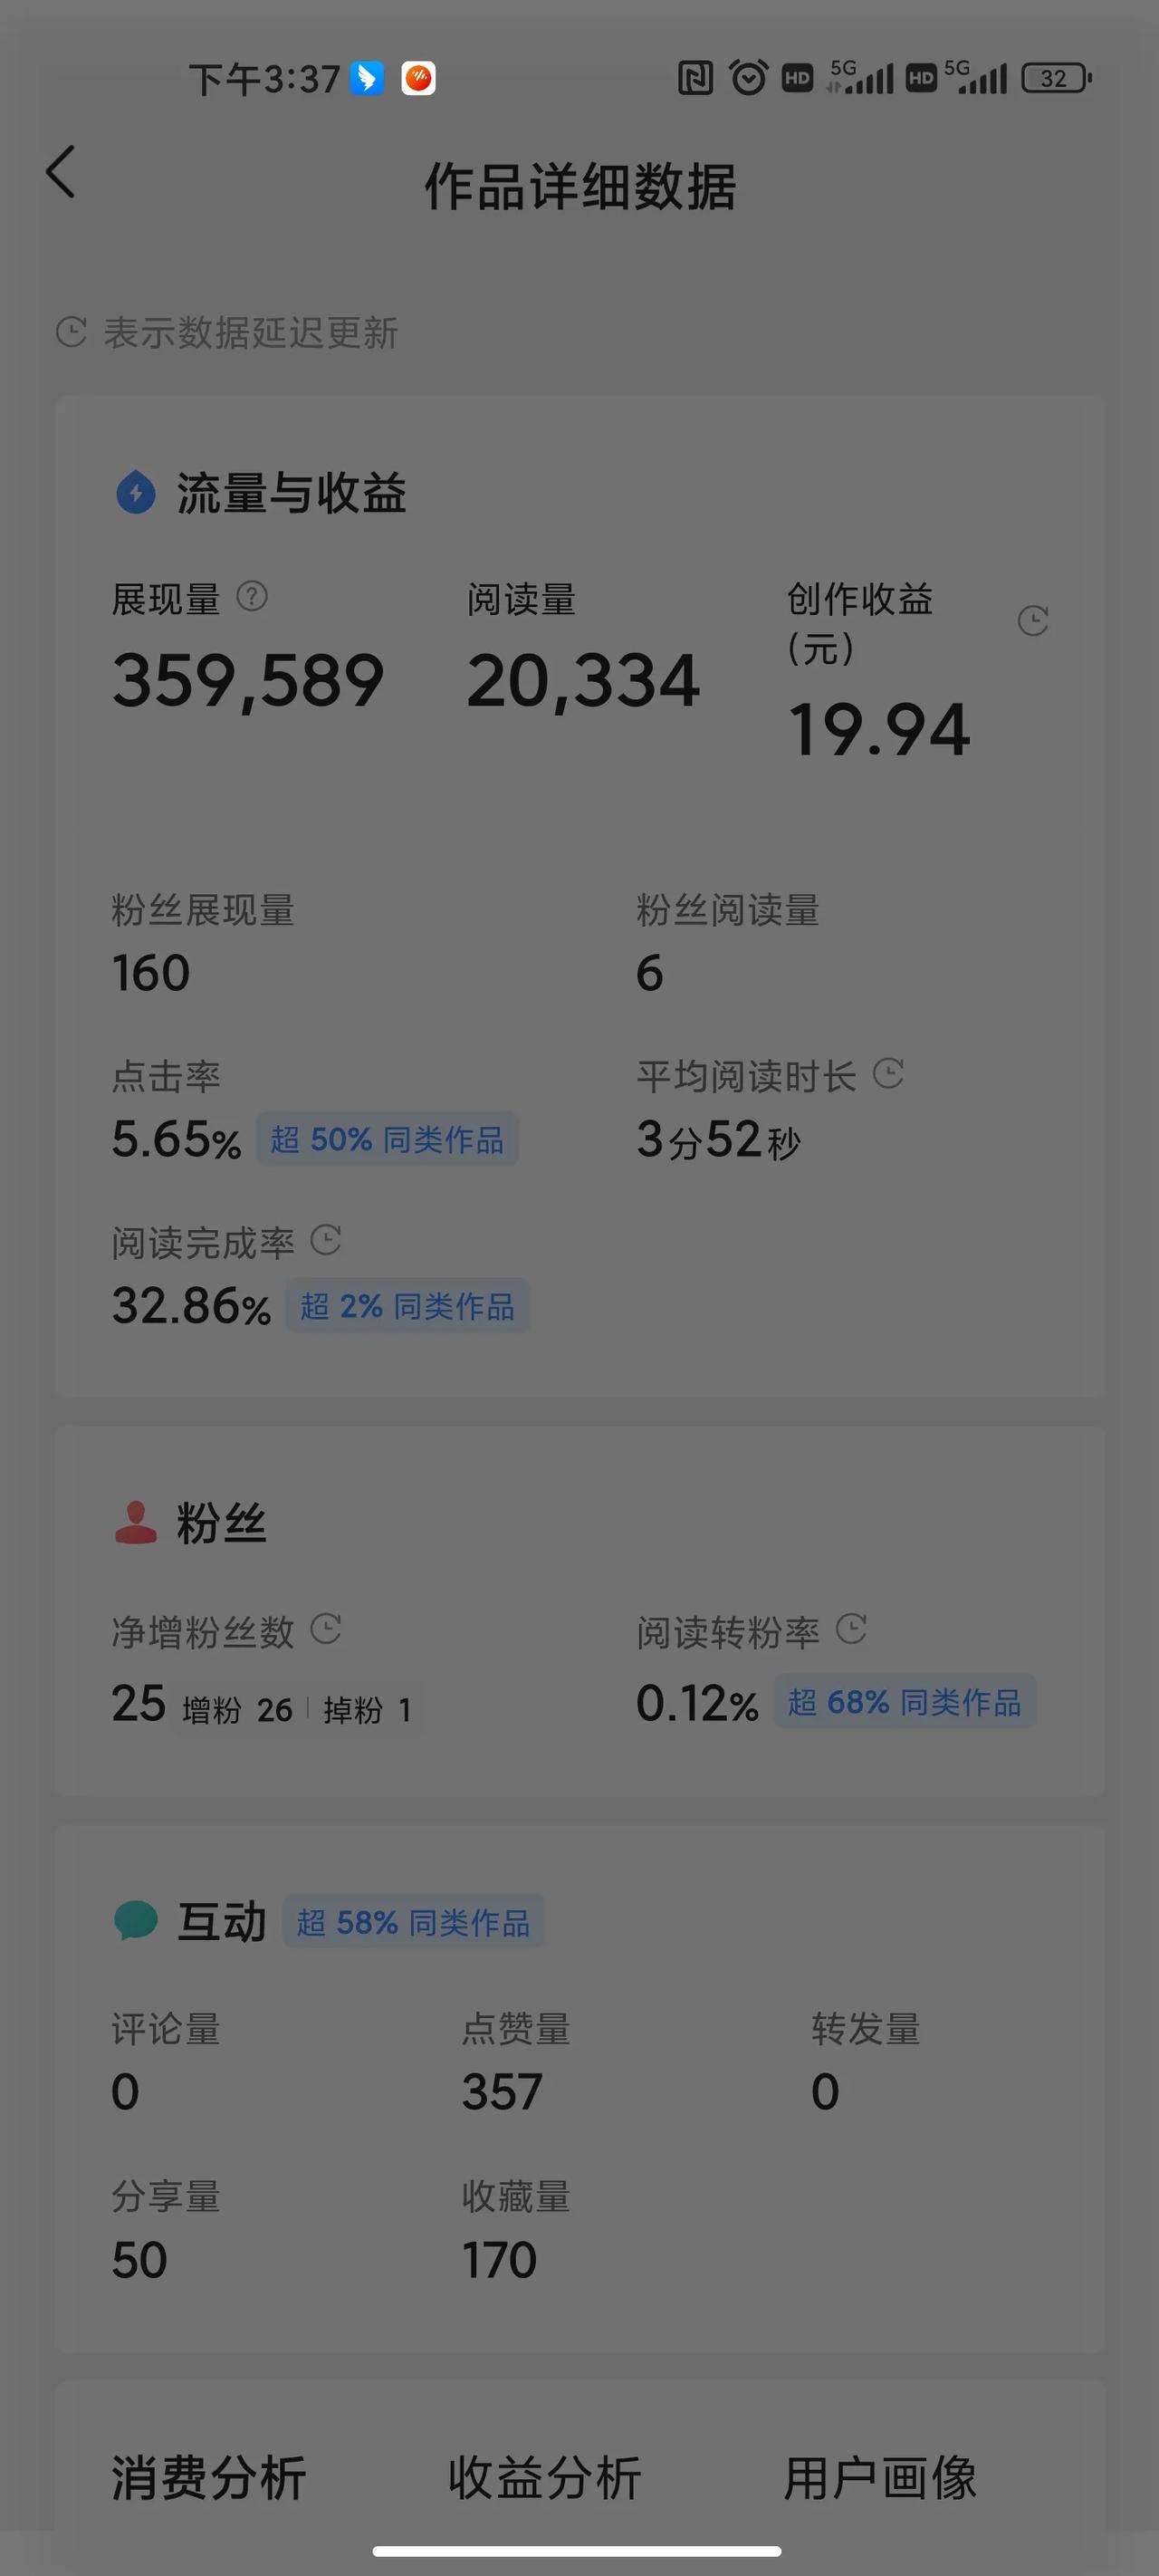
Task: Tap the clock icon beside 阅读转粉率
Action: point(851,1629)
